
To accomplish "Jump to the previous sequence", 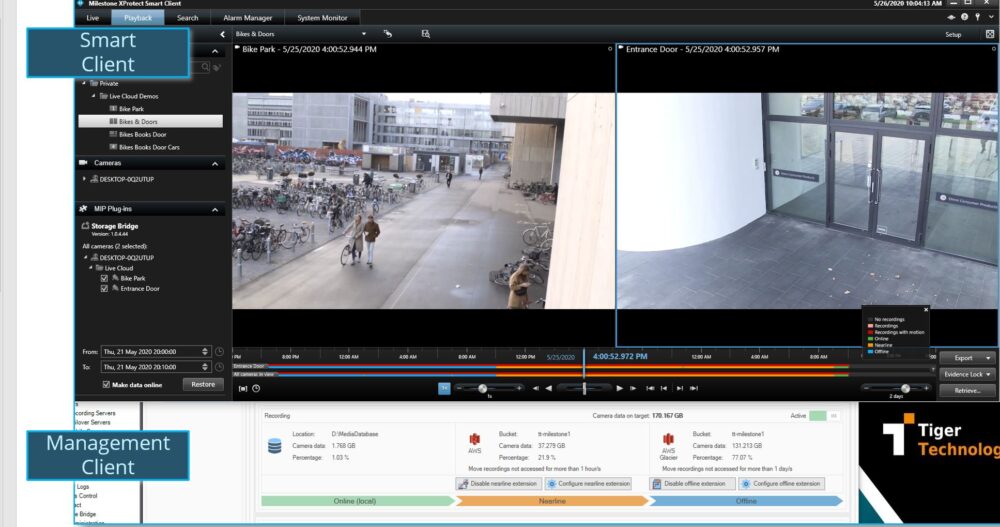I will (x=664, y=388).
